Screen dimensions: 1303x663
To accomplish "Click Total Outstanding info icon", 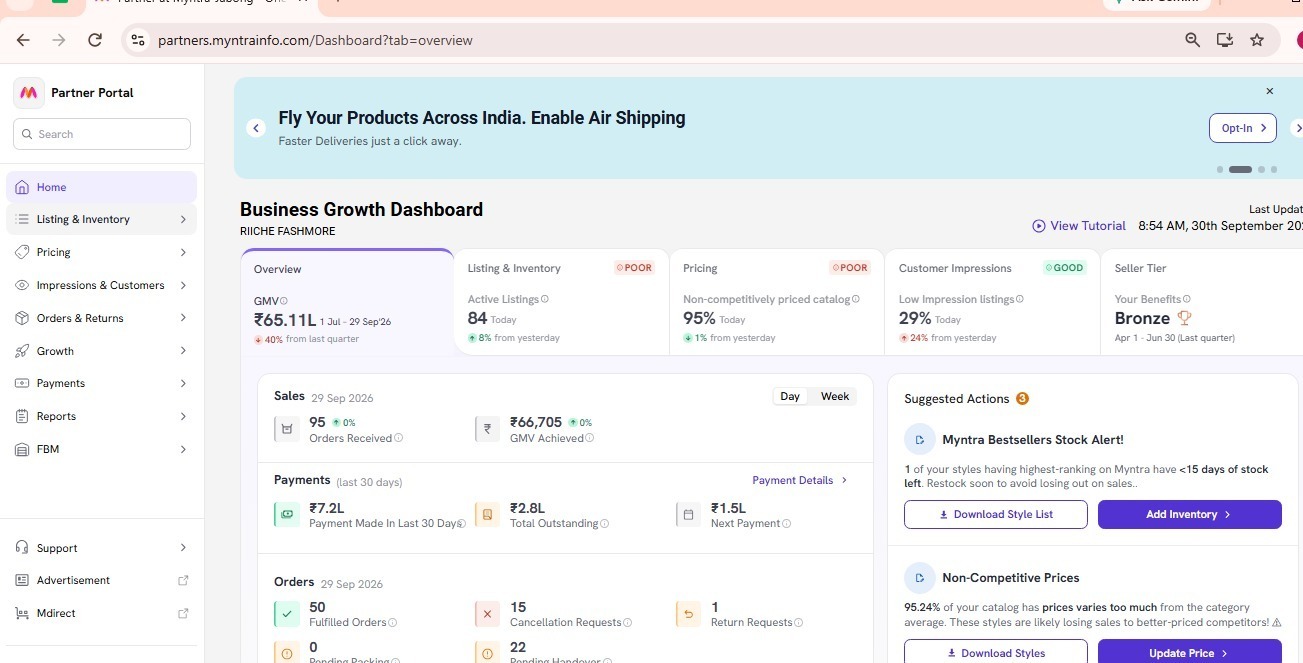I will click(x=605, y=523).
